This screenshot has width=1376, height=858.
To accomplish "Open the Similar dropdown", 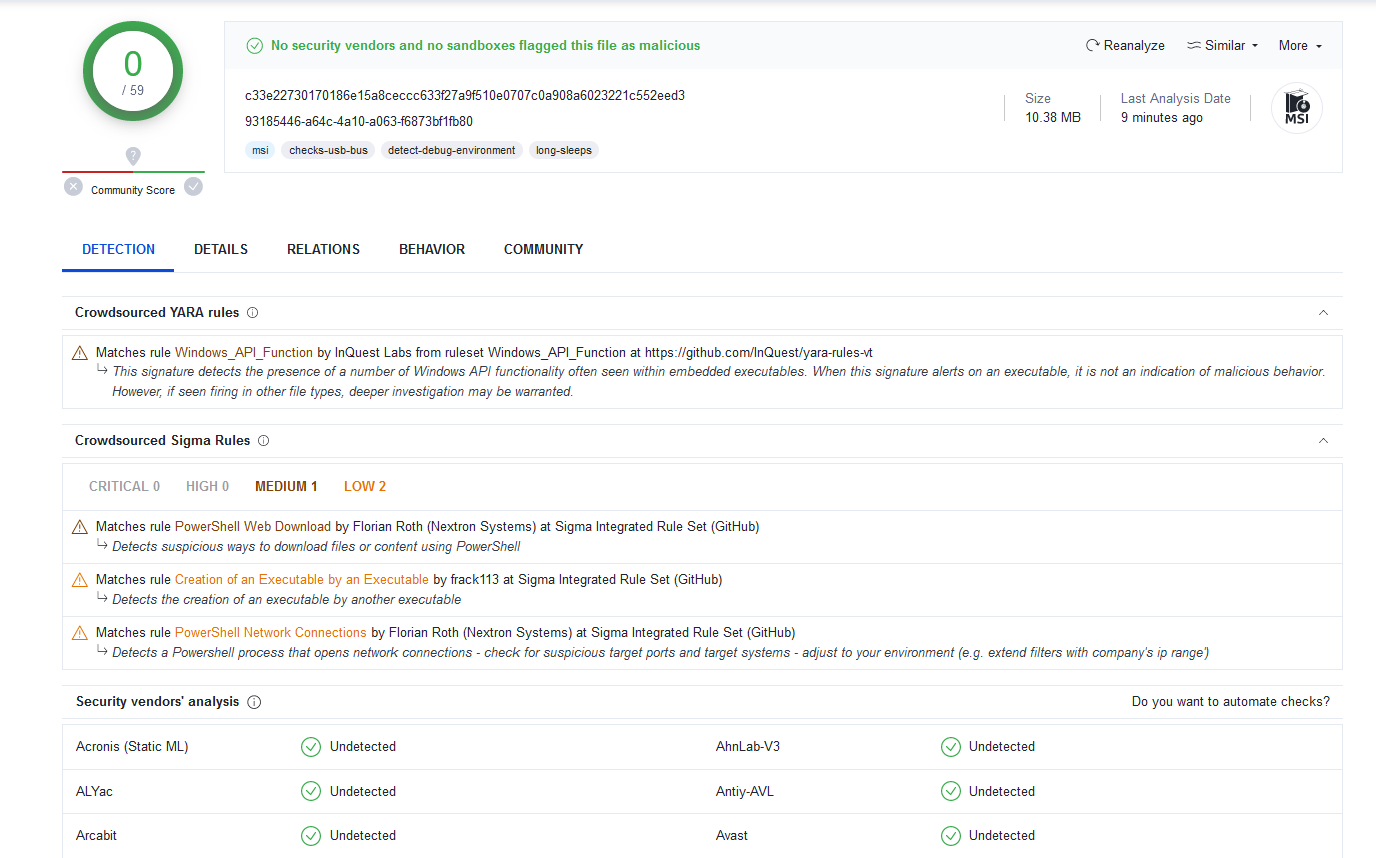I will (x=1221, y=45).
